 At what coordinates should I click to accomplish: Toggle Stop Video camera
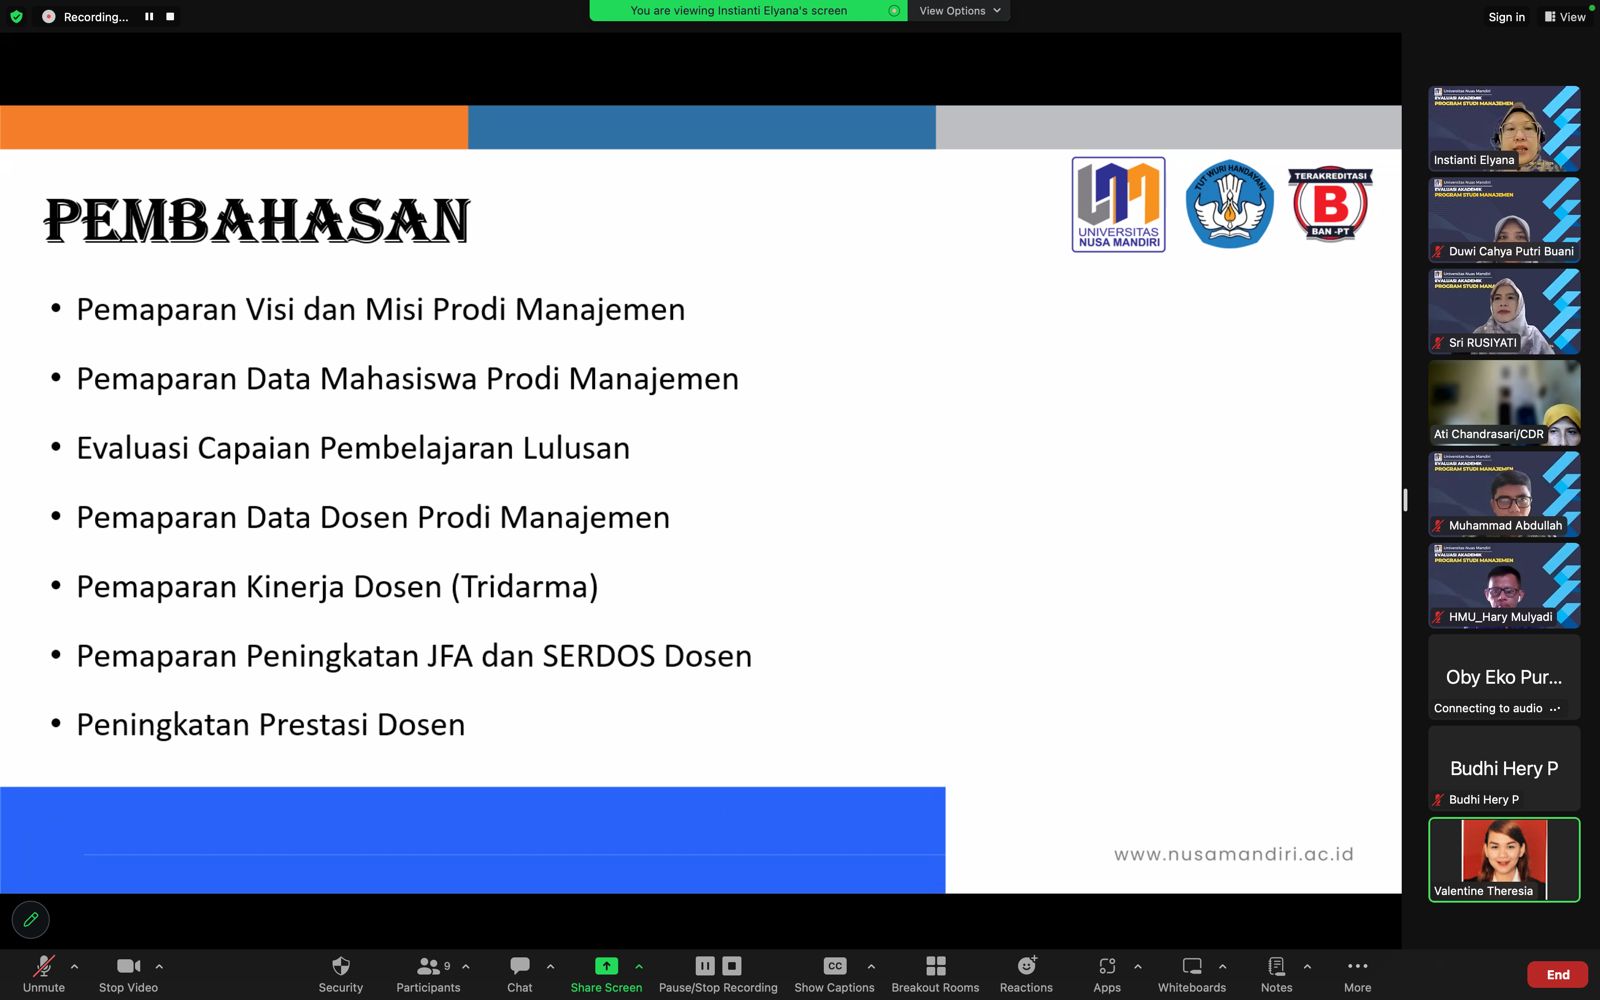tap(128, 974)
